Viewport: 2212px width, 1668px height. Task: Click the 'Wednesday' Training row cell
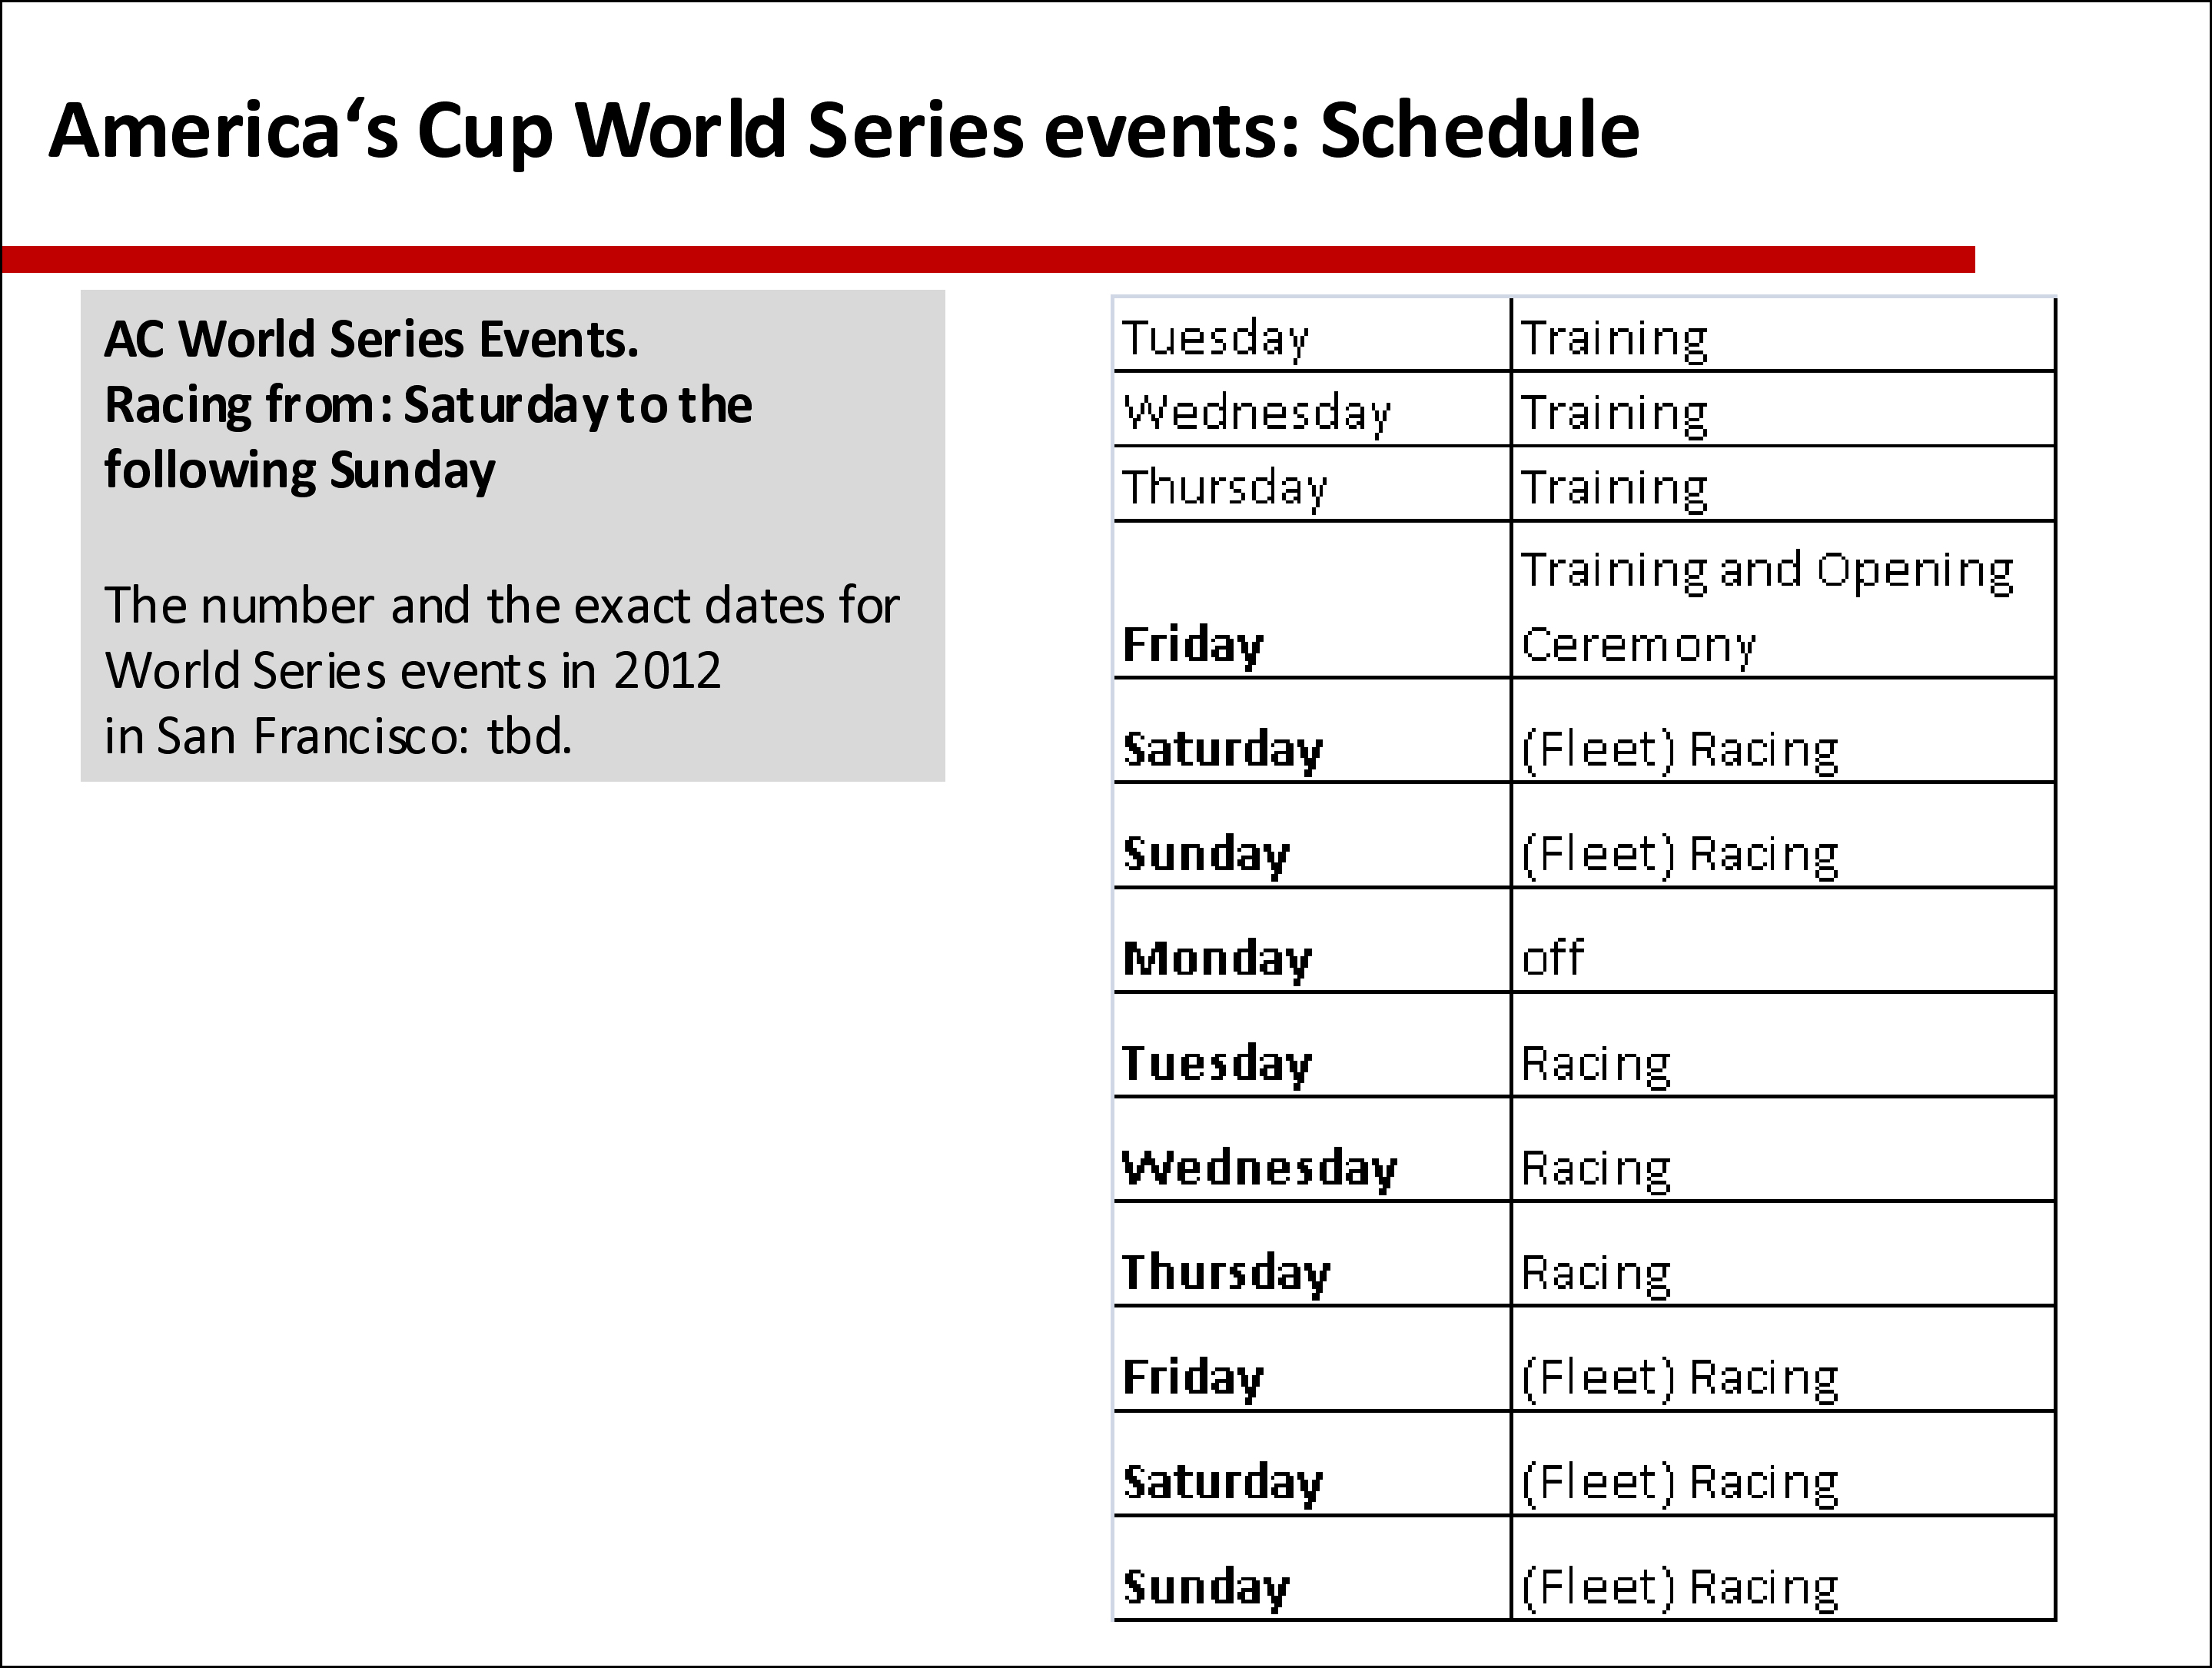[x=1312, y=409]
